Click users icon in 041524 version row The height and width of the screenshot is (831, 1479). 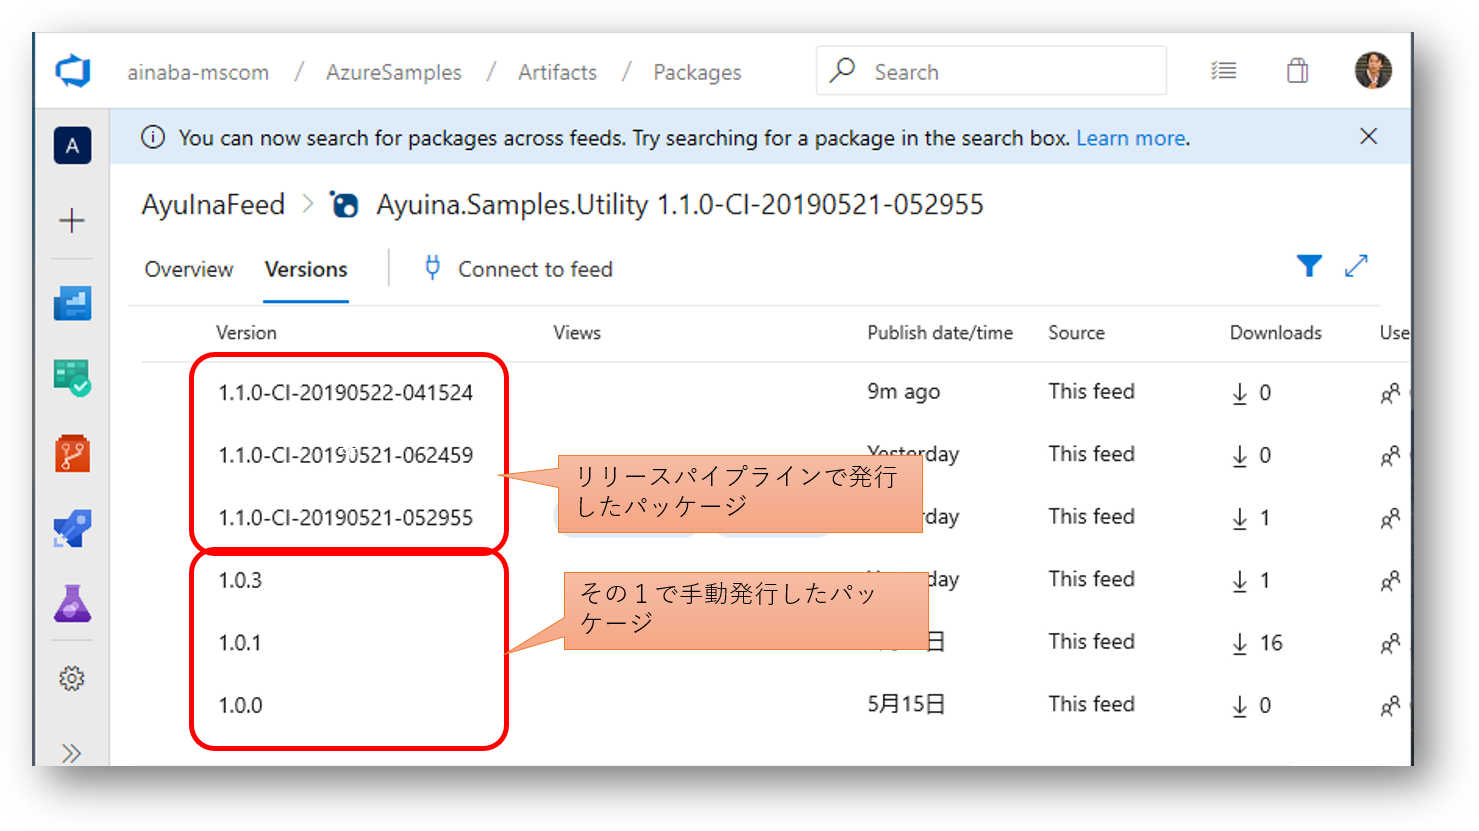[x=1390, y=393]
